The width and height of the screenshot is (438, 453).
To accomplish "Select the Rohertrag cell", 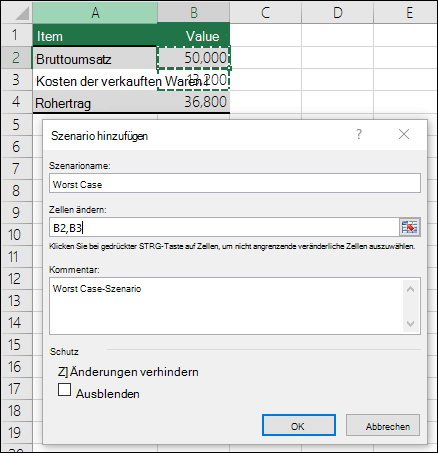I will tap(95, 102).
